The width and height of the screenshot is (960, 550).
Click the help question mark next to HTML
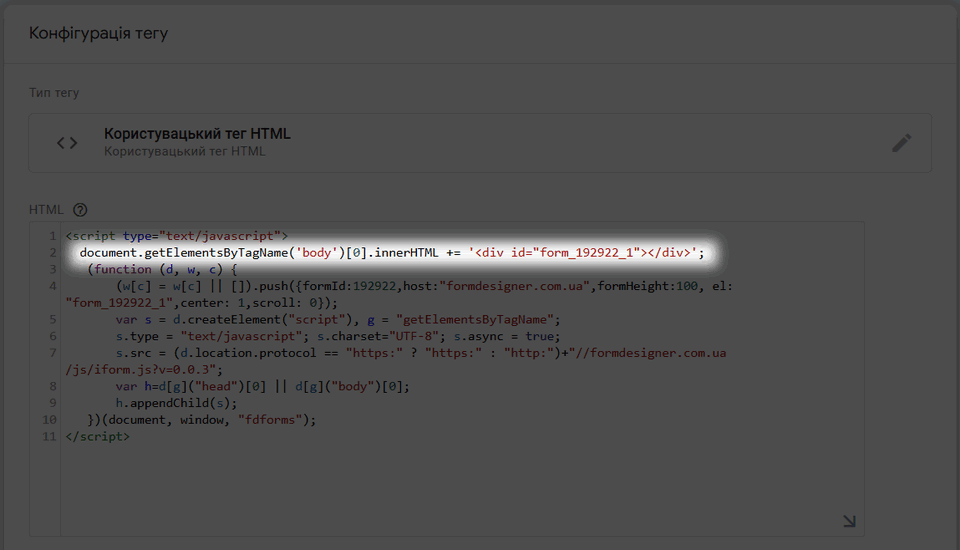pyautogui.click(x=80, y=210)
